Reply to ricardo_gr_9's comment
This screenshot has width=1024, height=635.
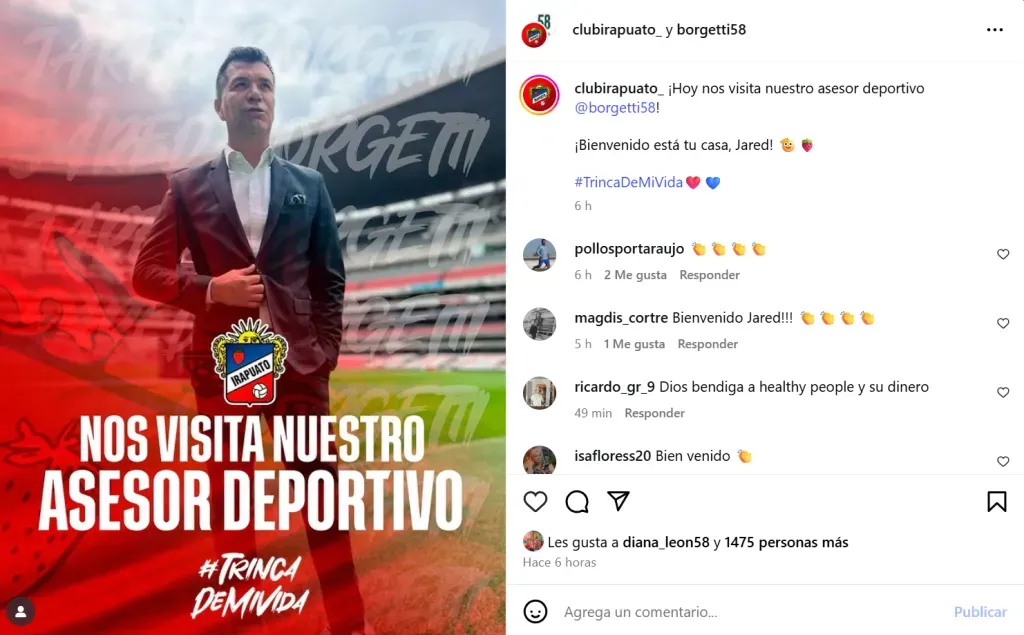pyautogui.click(x=654, y=413)
